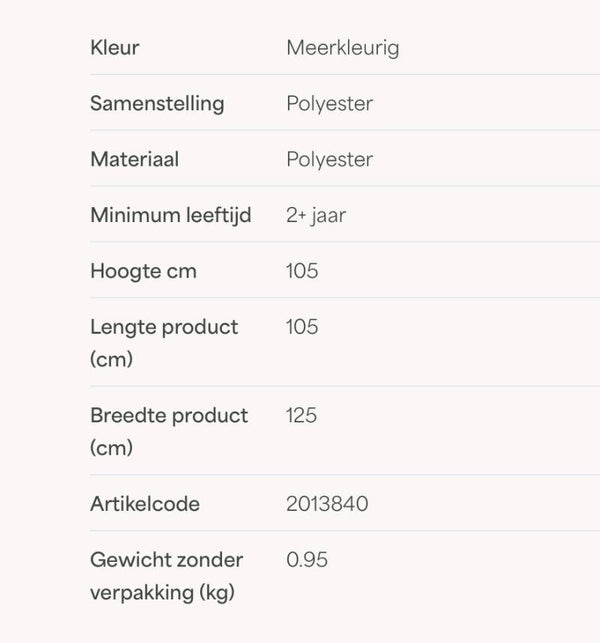Click the (cm) text under Breedte product
Image resolution: width=600 pixels, height=643 pixels.
click(111, 447)
